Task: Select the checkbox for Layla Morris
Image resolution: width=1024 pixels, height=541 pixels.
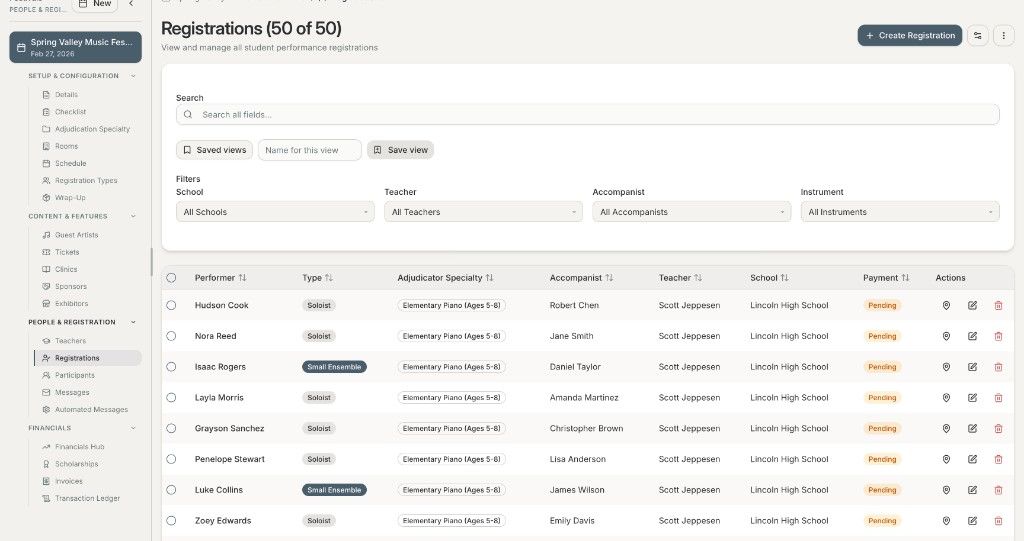Action: pyautogui.click(x=171, y=398)
